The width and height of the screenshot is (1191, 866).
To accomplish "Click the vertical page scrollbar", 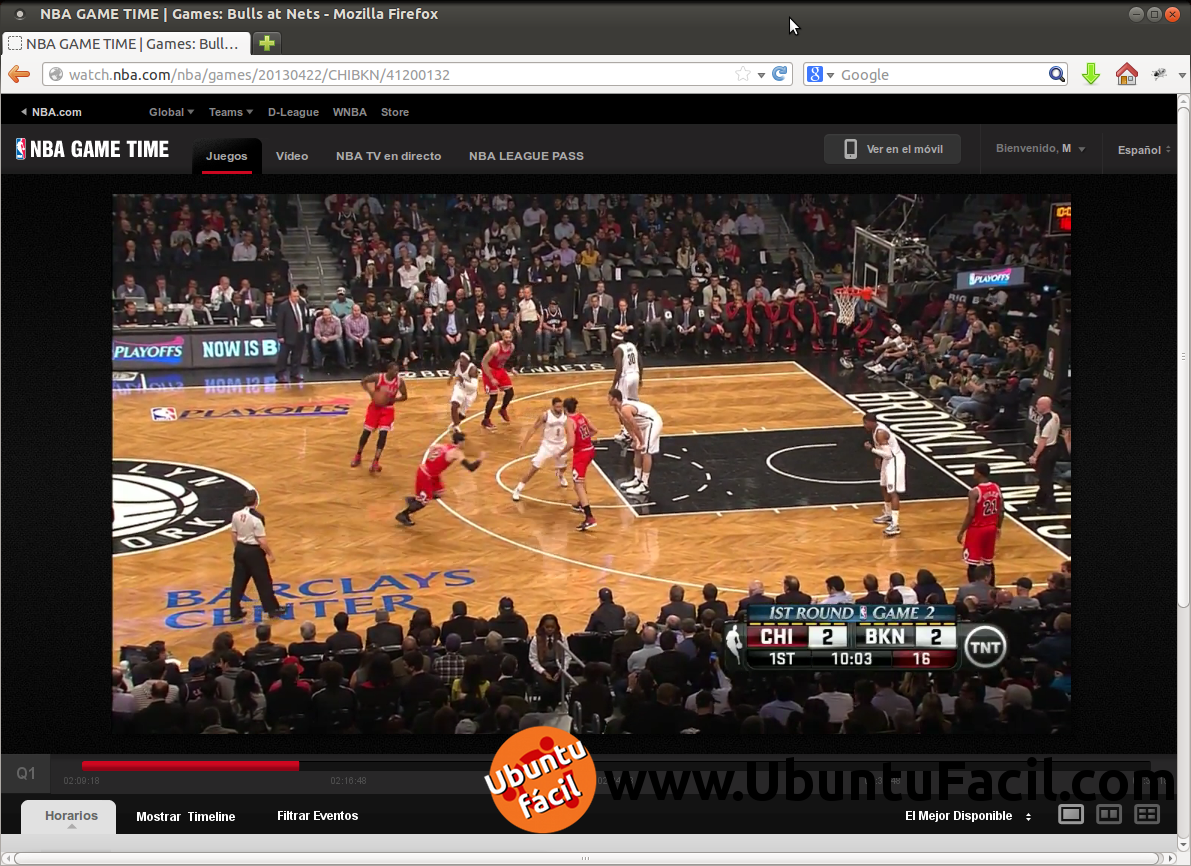I will click(1183, 357).
